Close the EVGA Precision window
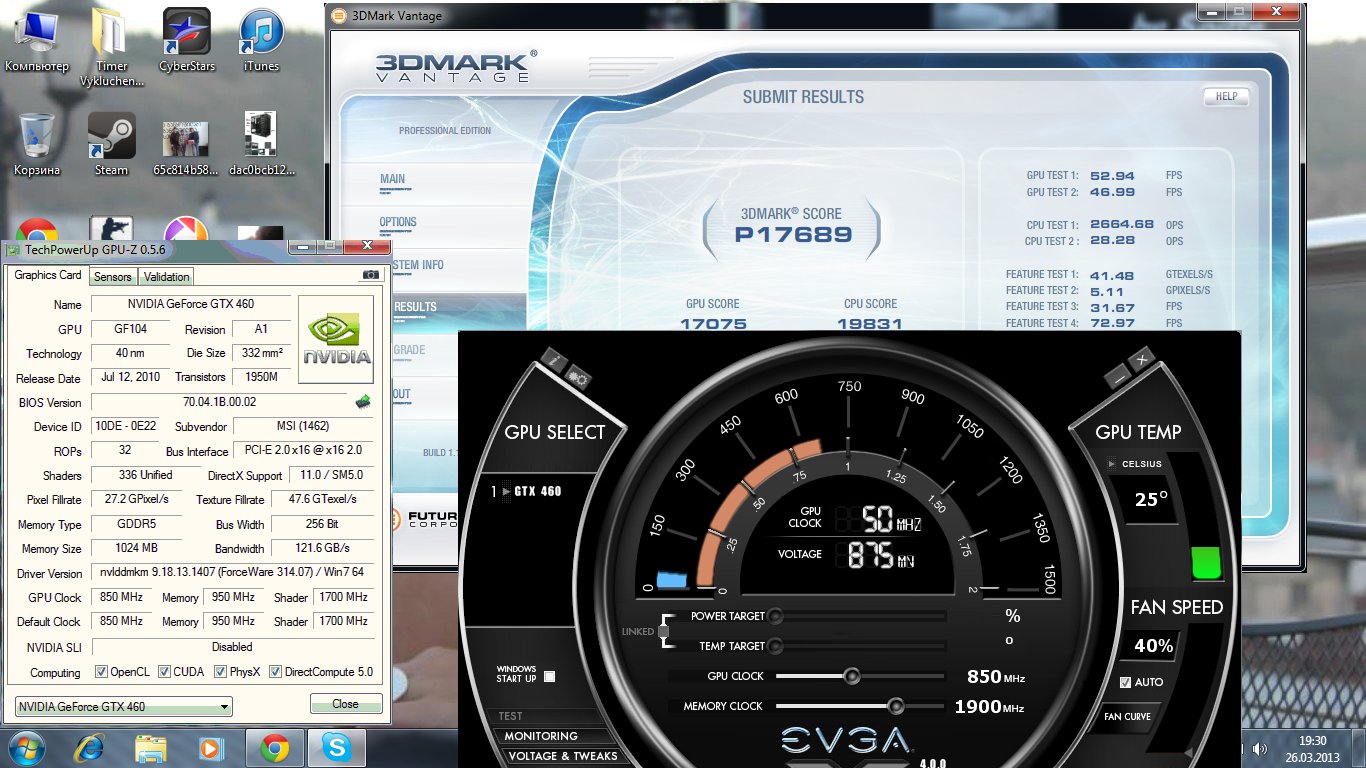The width and height of the screenshot is (1366, 768). click(1144, 357)
